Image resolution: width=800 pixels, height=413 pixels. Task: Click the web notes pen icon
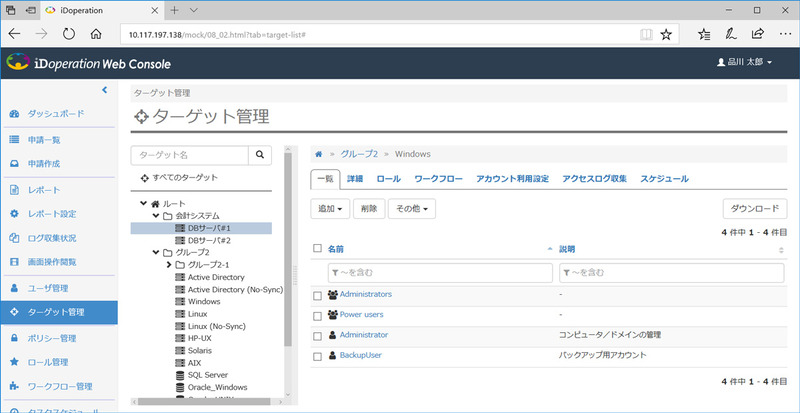click(x=731, y=34)
